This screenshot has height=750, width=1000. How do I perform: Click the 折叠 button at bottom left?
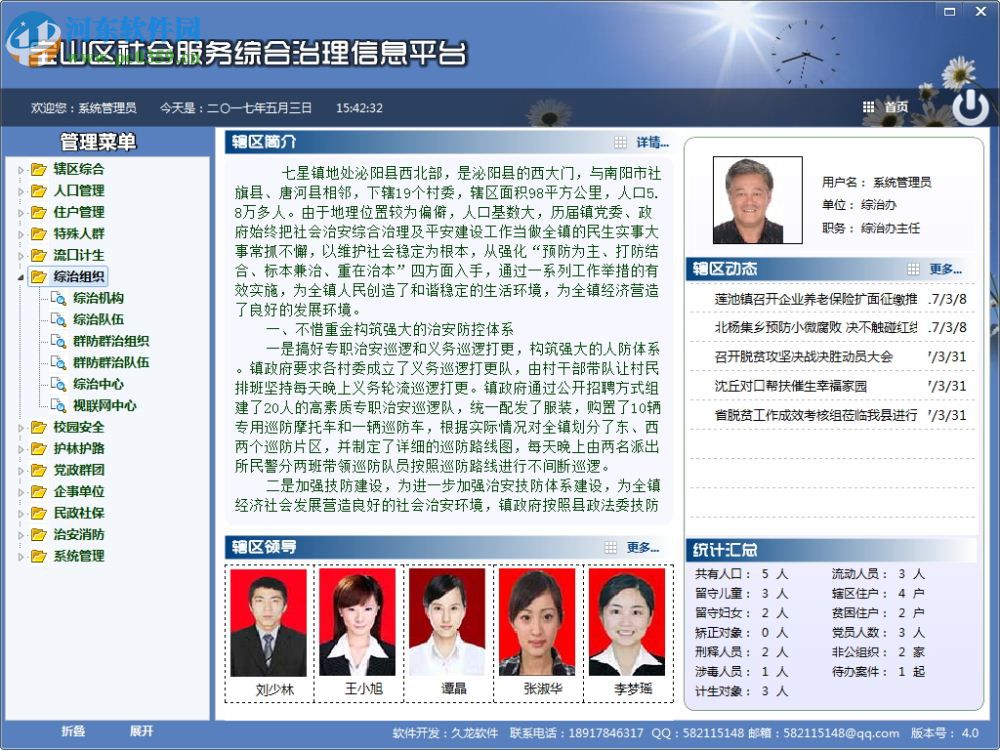pos(73,731)
